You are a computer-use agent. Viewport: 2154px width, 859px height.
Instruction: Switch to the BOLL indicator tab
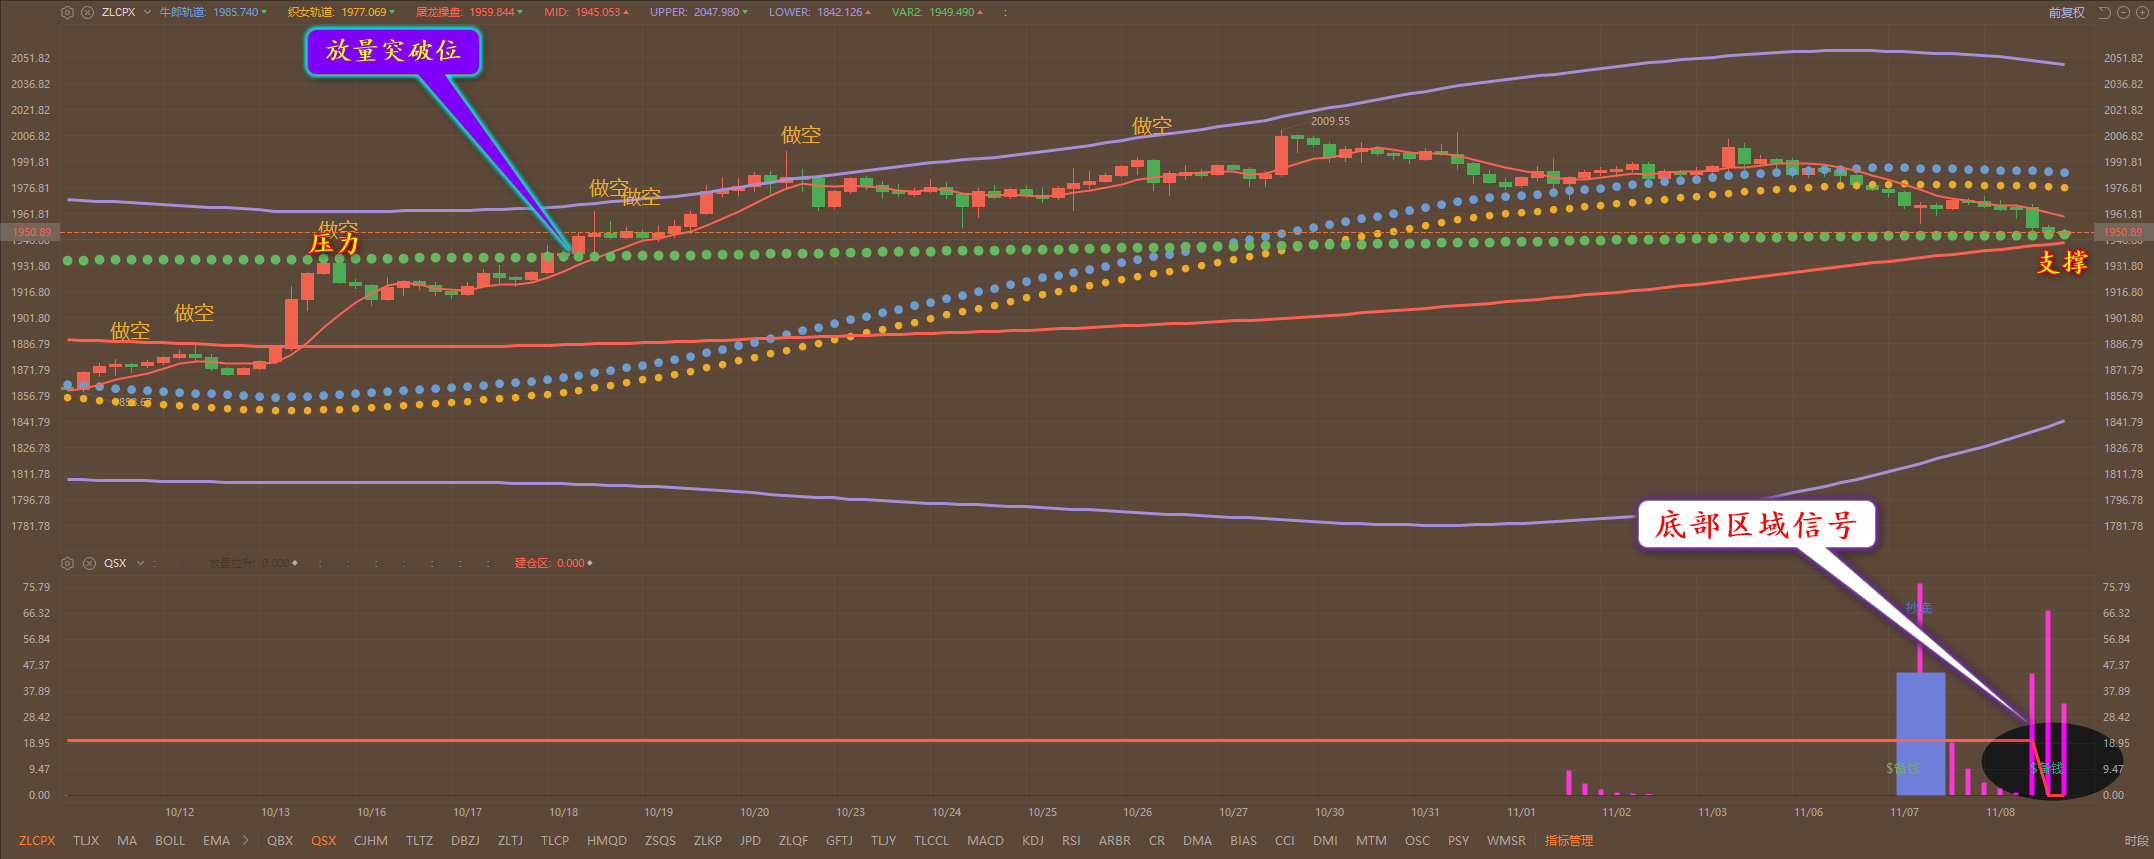(170, 841)
